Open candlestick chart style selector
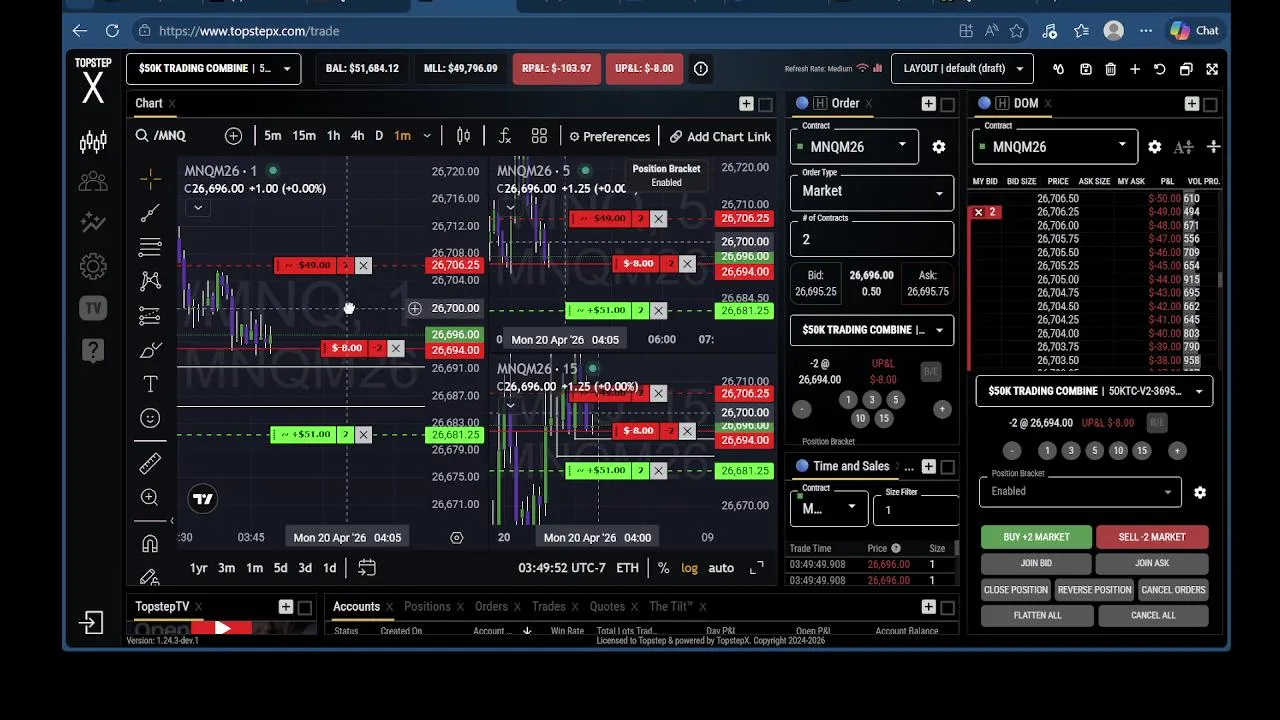 (463, 136)
